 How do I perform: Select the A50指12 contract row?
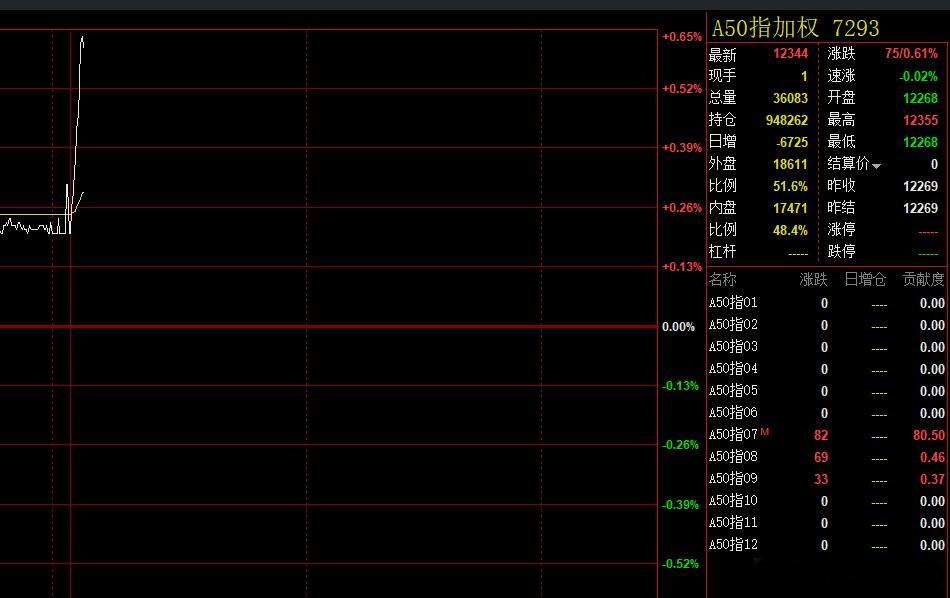pyautogui.click(x=827, y=545)
